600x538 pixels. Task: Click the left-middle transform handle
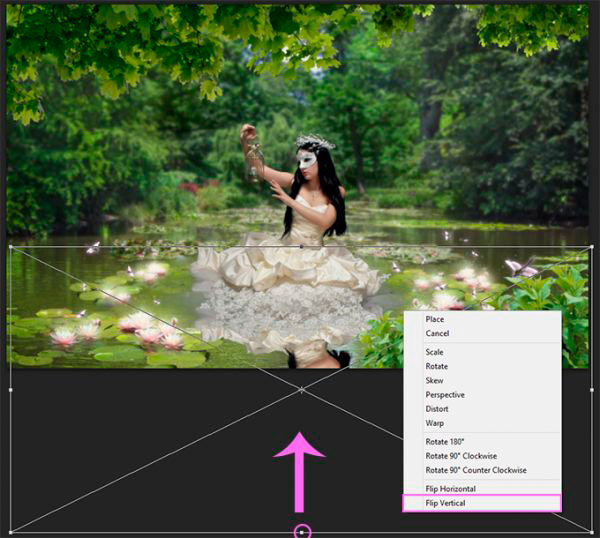(x=11, y=390)
